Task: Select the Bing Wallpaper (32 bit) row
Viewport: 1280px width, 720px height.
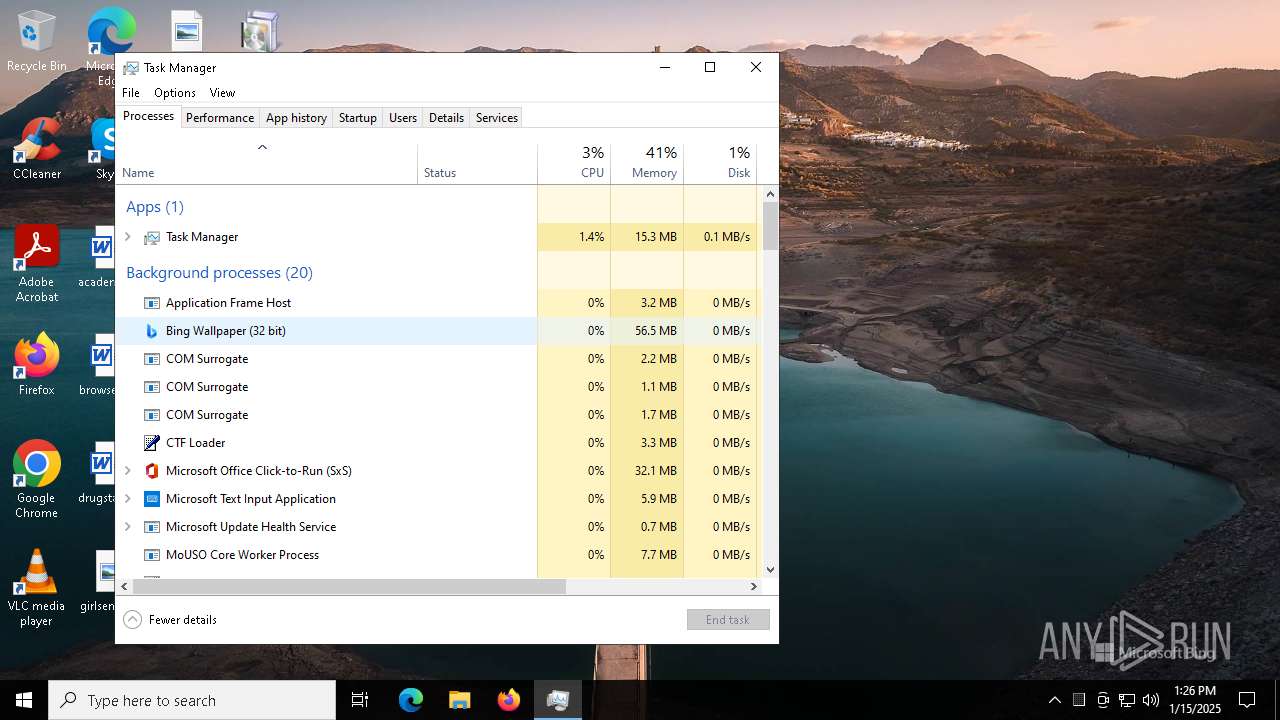Action: [437, 331]
